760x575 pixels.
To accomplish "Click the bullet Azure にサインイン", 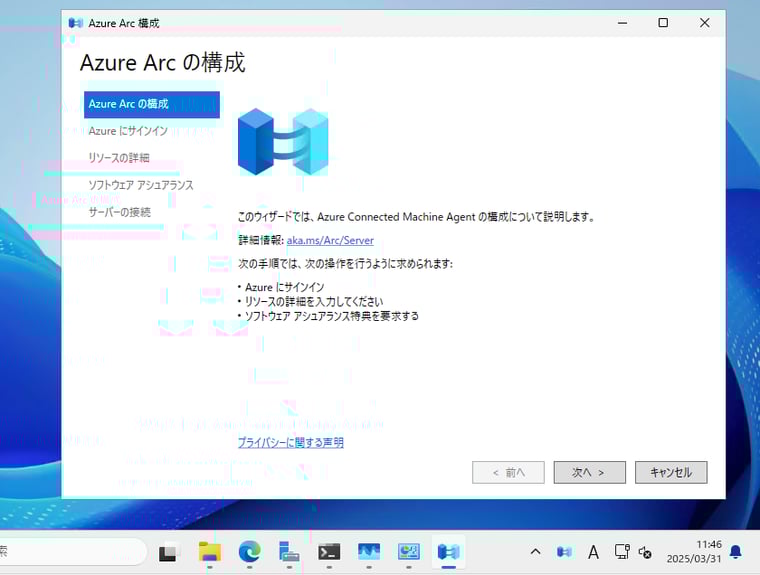I will (285, 287).
